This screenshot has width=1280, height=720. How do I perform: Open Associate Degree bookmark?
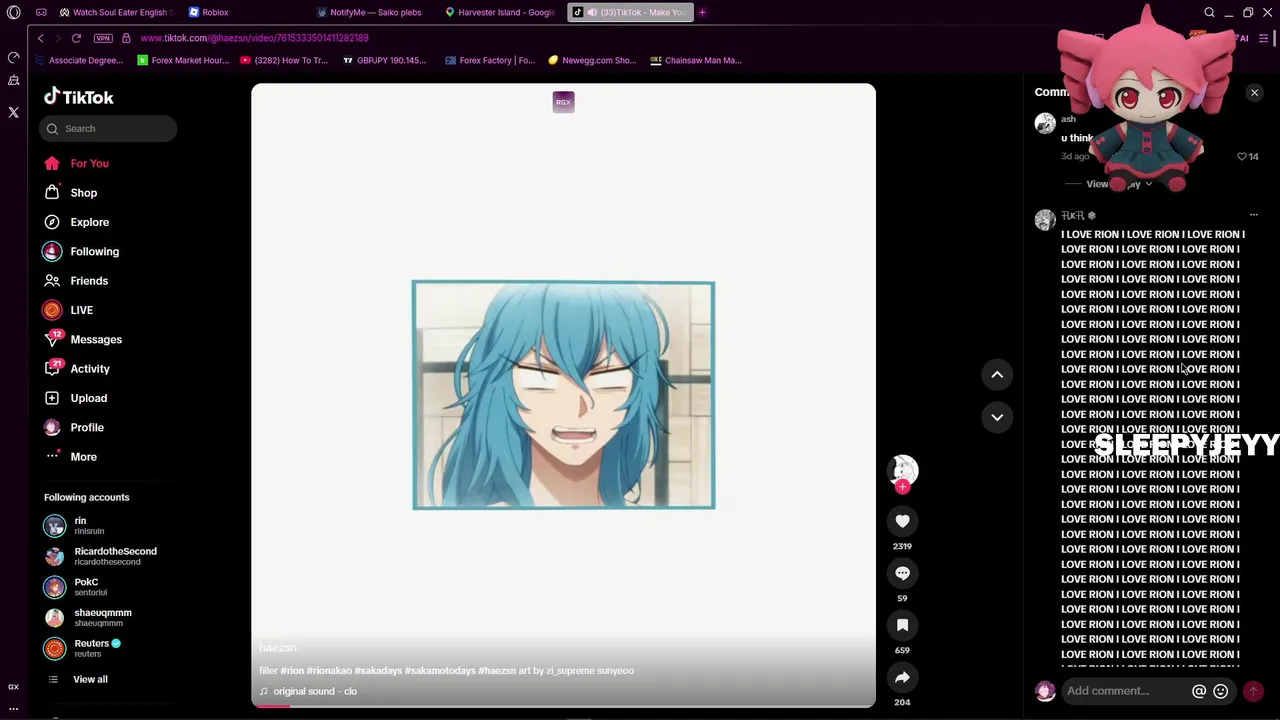(x=78, y=60)
